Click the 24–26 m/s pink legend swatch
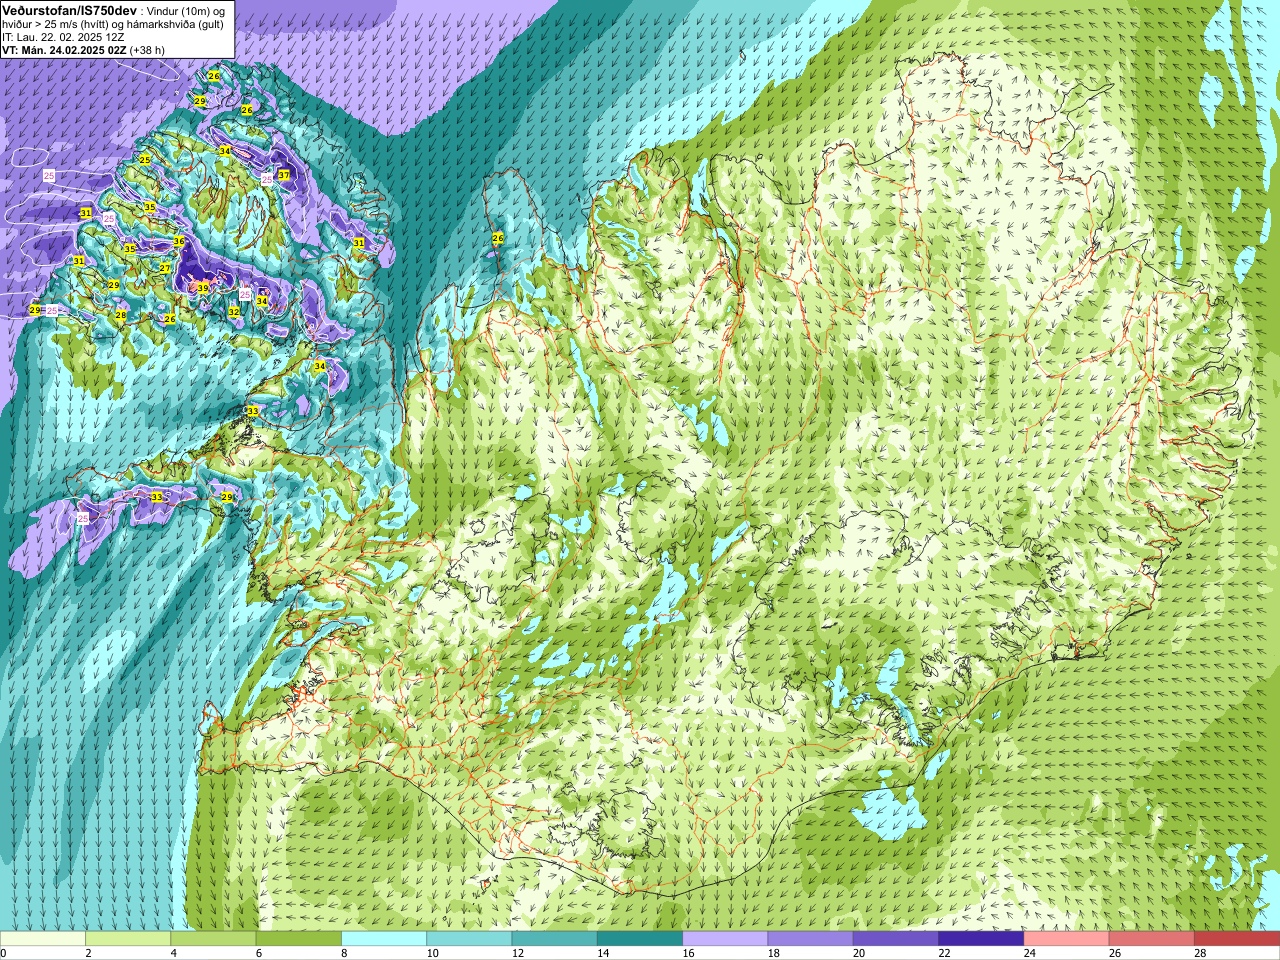Screen dimensions: 1280x960 1066,939
